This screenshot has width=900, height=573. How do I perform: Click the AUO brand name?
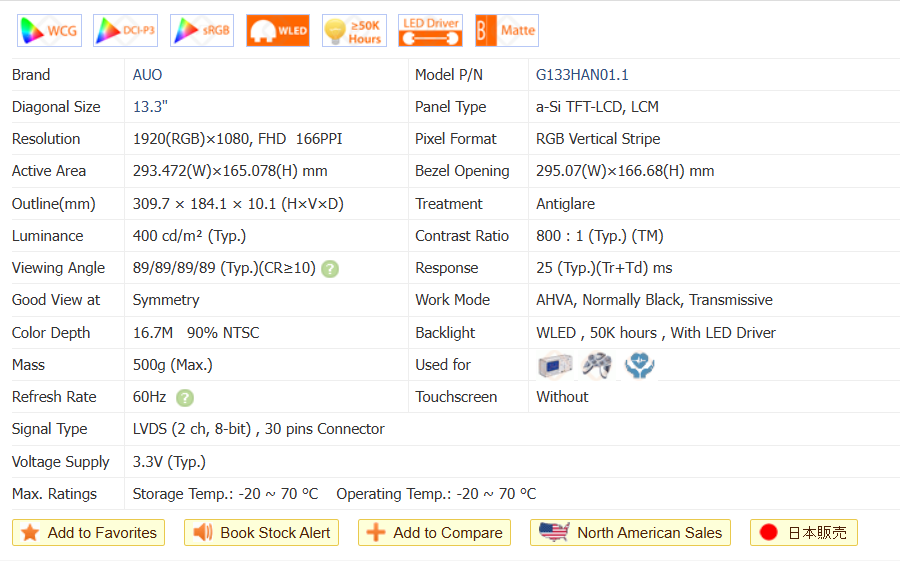click(147, 75)
